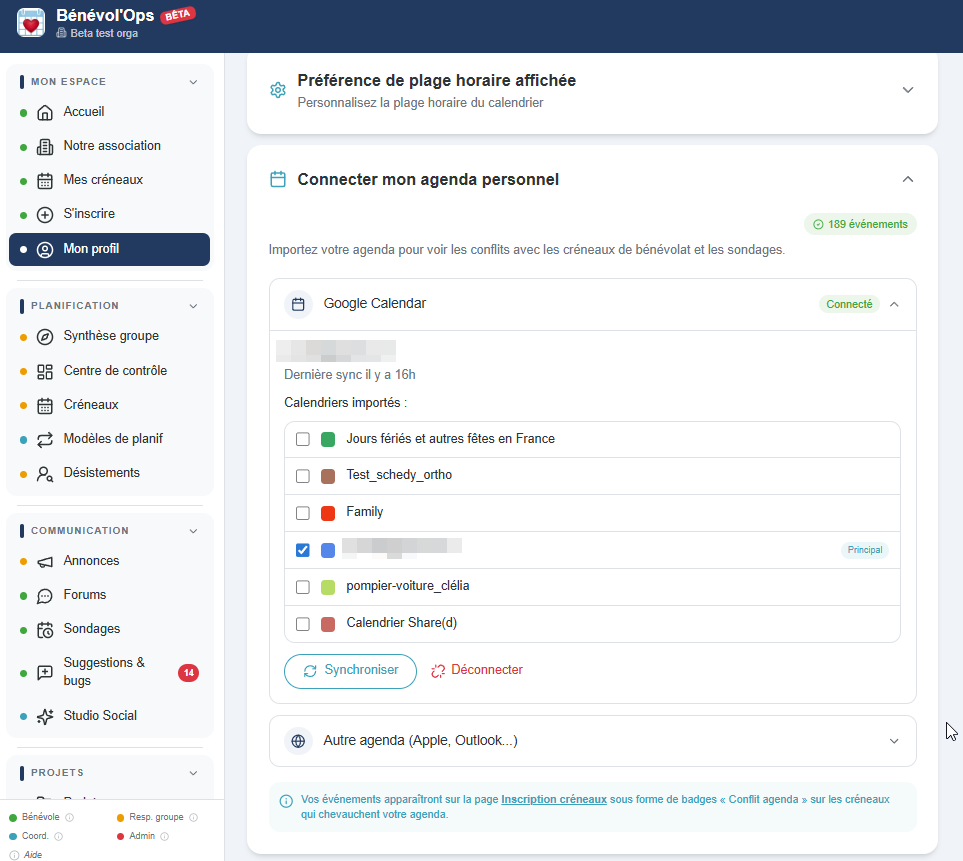Click the calendar icon of Connecter mon agenda personnel
The width and height of the screenshot is (963, 861).
click(x=278, y=179)
